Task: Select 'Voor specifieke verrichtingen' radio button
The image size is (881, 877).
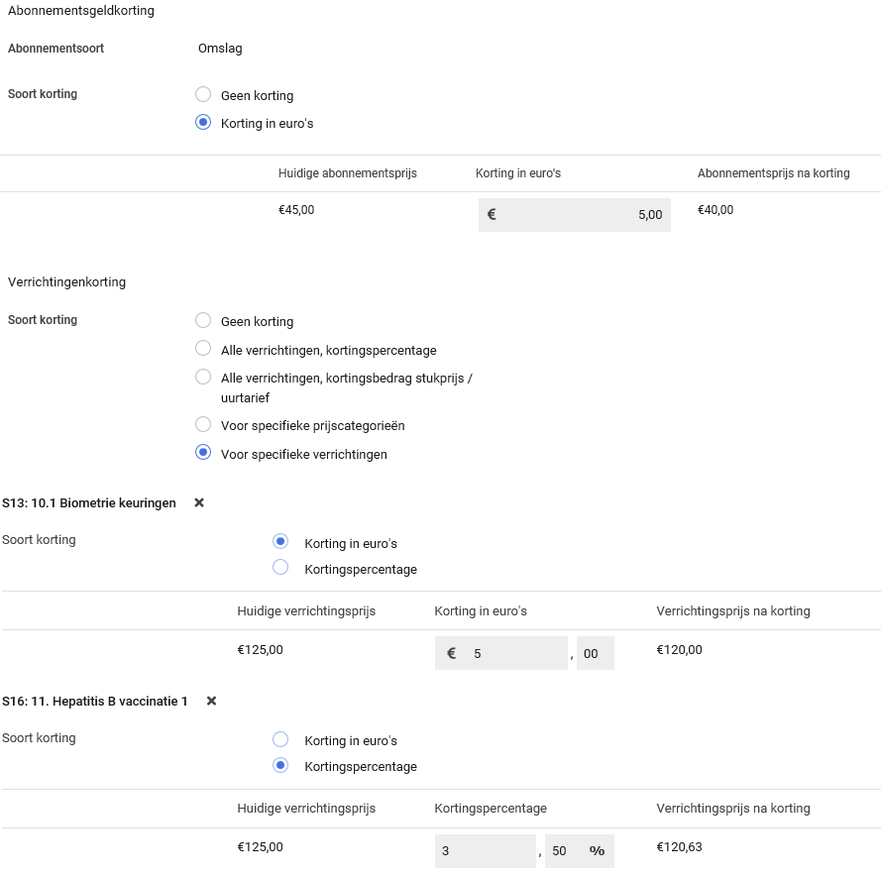Action: coord(203,453)
